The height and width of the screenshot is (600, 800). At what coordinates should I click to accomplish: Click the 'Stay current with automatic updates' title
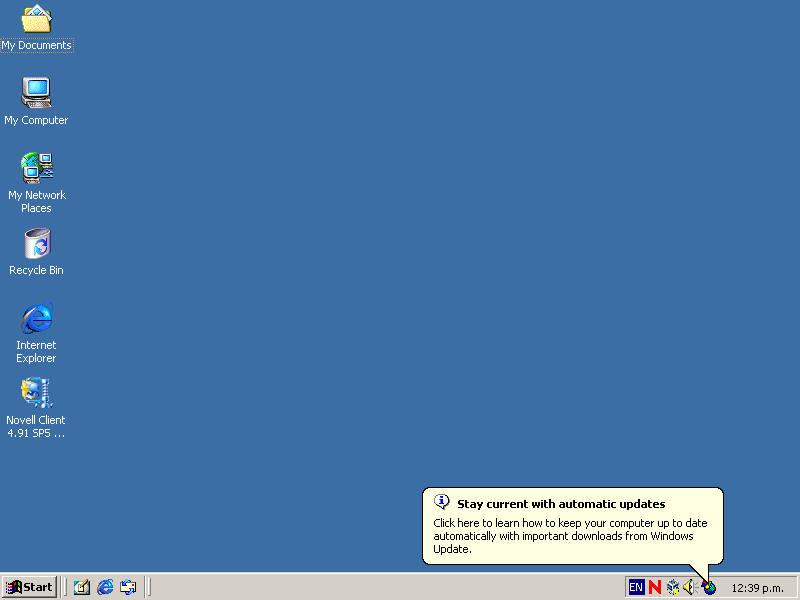[561, 504]
